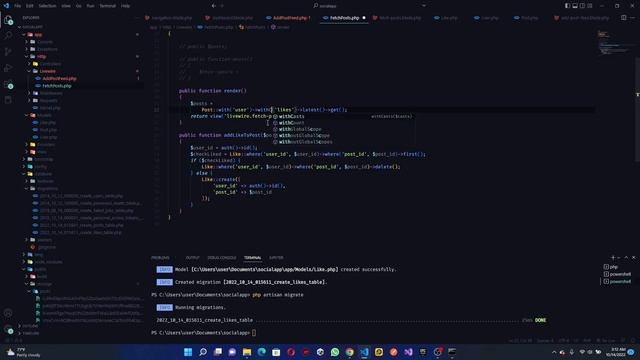640x360 pixels.
Task: Switch to the AddPostFeed.php editor tab
Action: 289,18
